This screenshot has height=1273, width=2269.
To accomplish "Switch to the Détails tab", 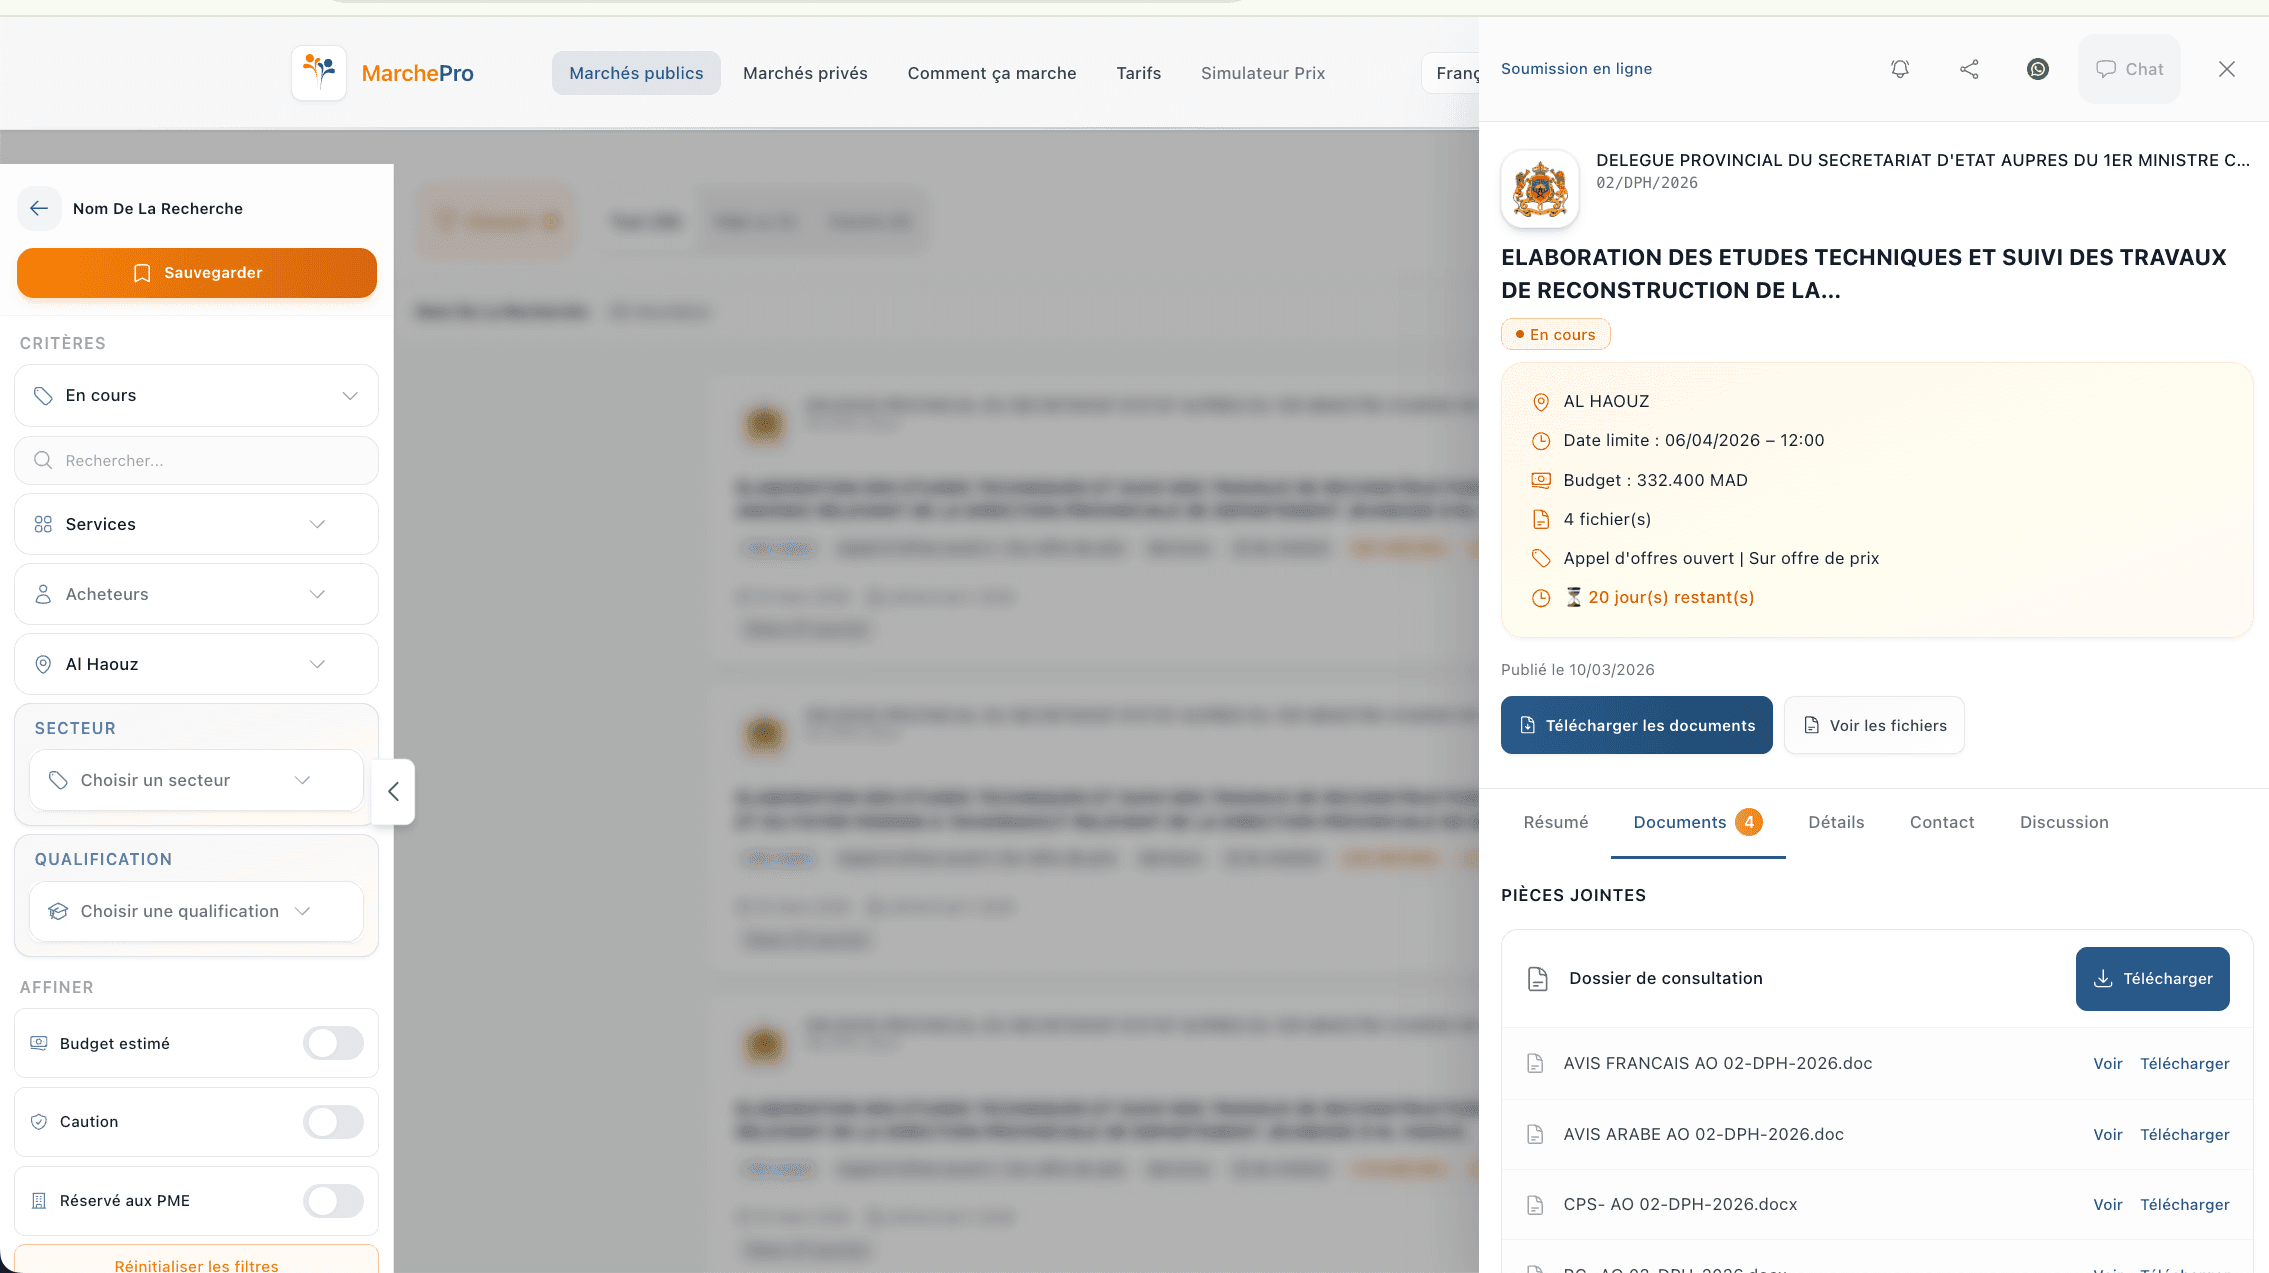I will tap(1836, 822).
